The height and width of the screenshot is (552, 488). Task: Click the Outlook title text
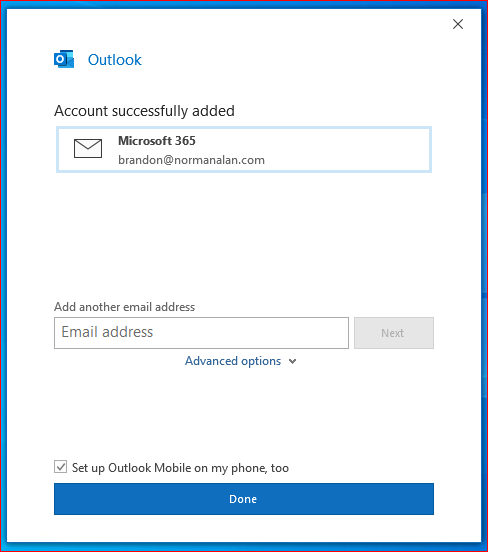point(114,60)
